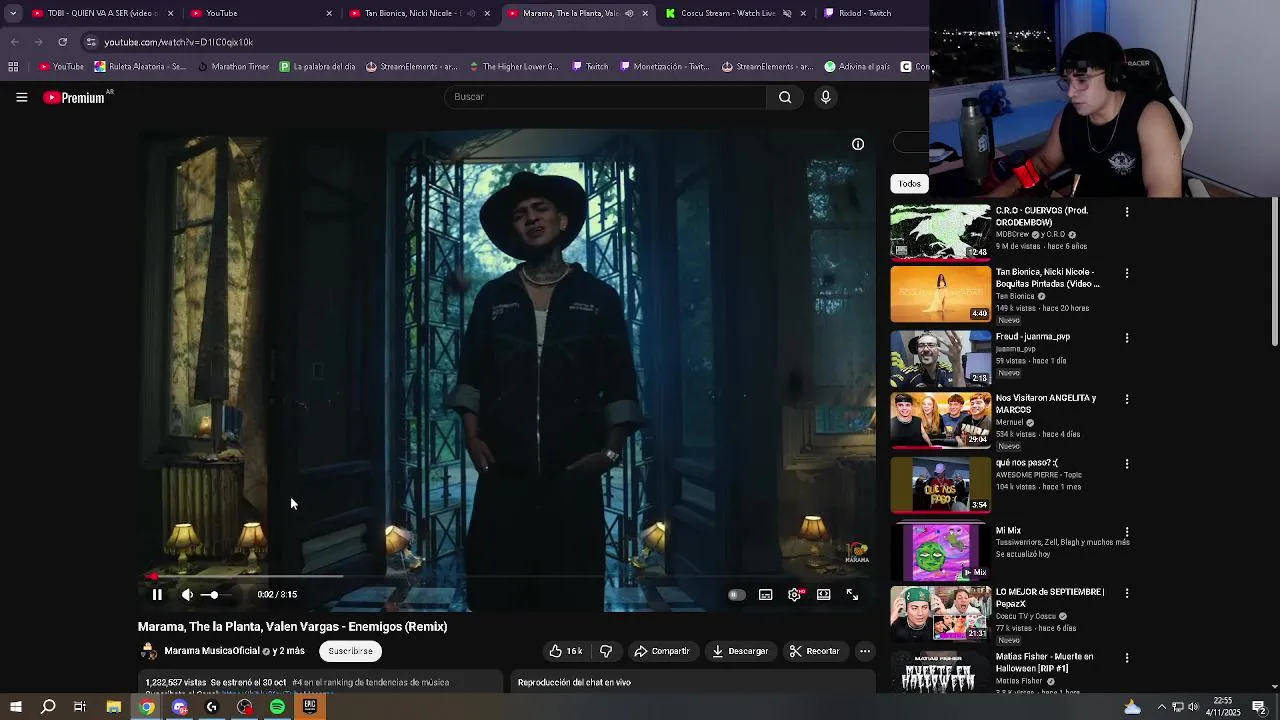Screen dimensions: 1280x720
Task: Go to YouTube Premium home logo
Action: point(75,97)
